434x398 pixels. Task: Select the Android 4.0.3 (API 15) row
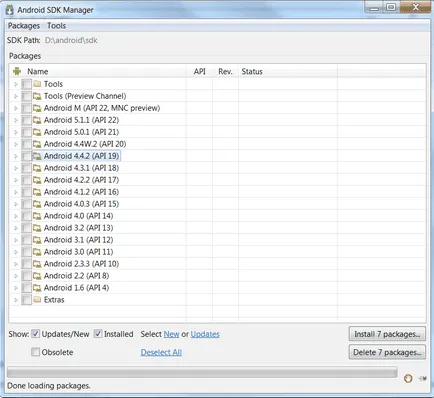point(81,204)
